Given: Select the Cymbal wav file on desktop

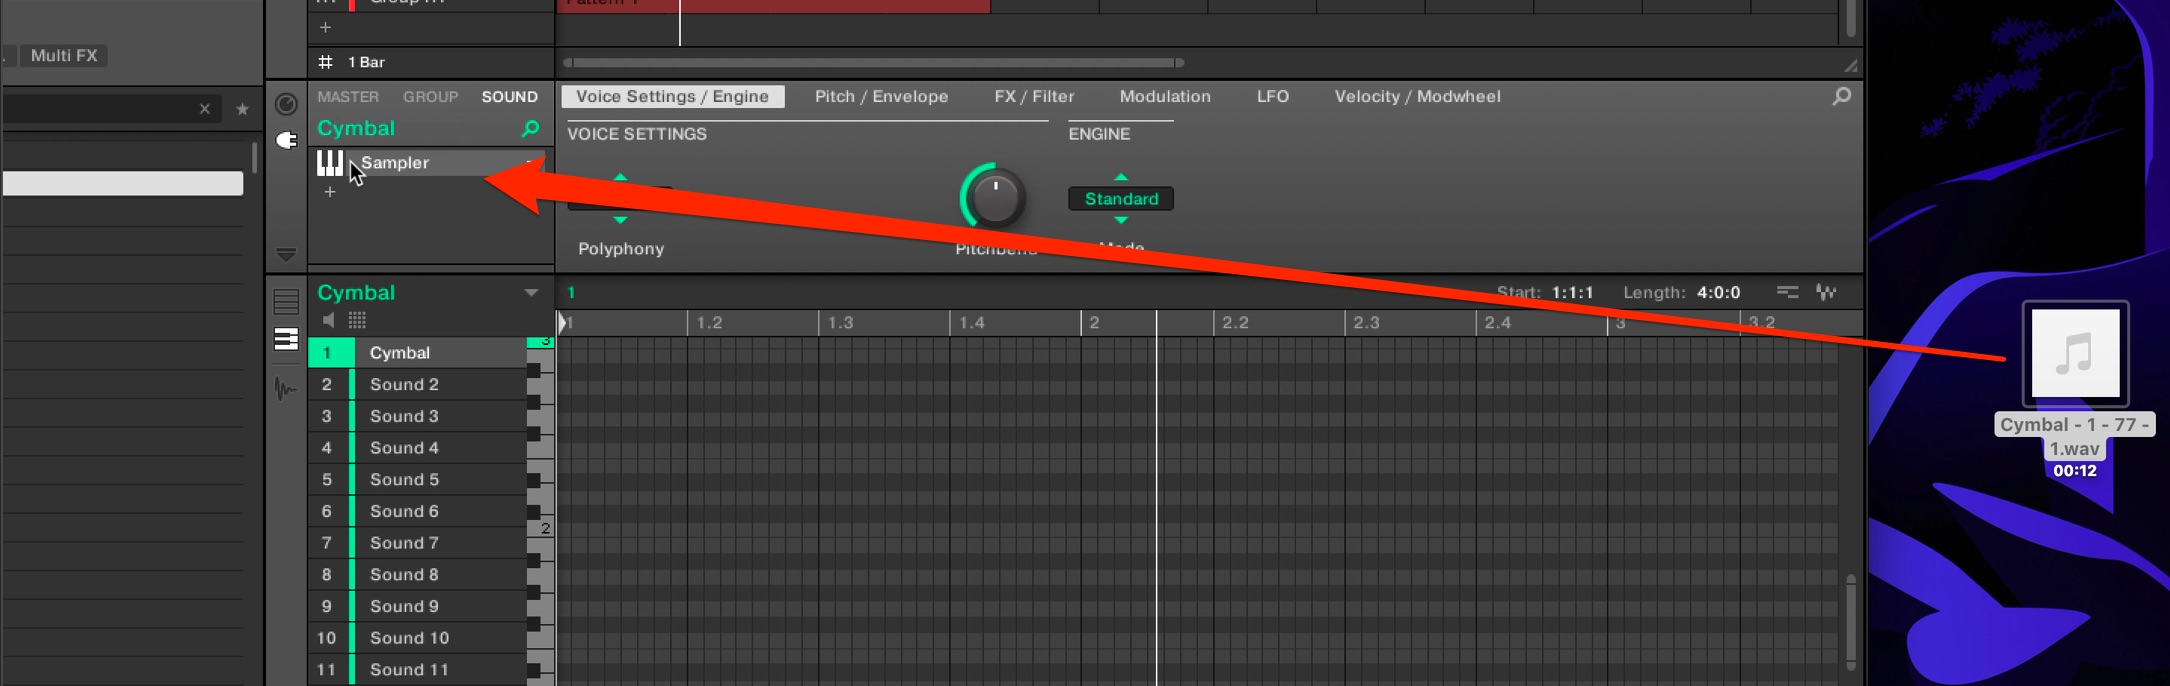Looking at the screenshot, I should (2075, 353).
